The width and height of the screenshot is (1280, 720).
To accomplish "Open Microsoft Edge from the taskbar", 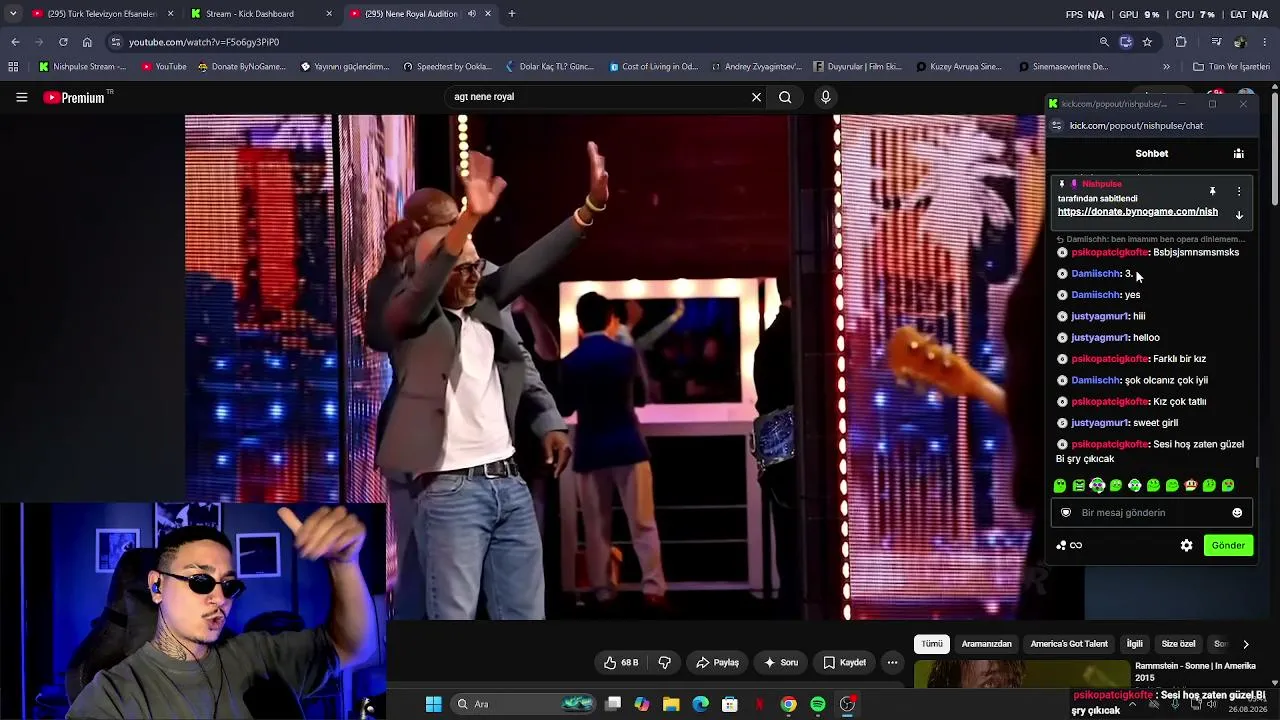I will point(700,704).
